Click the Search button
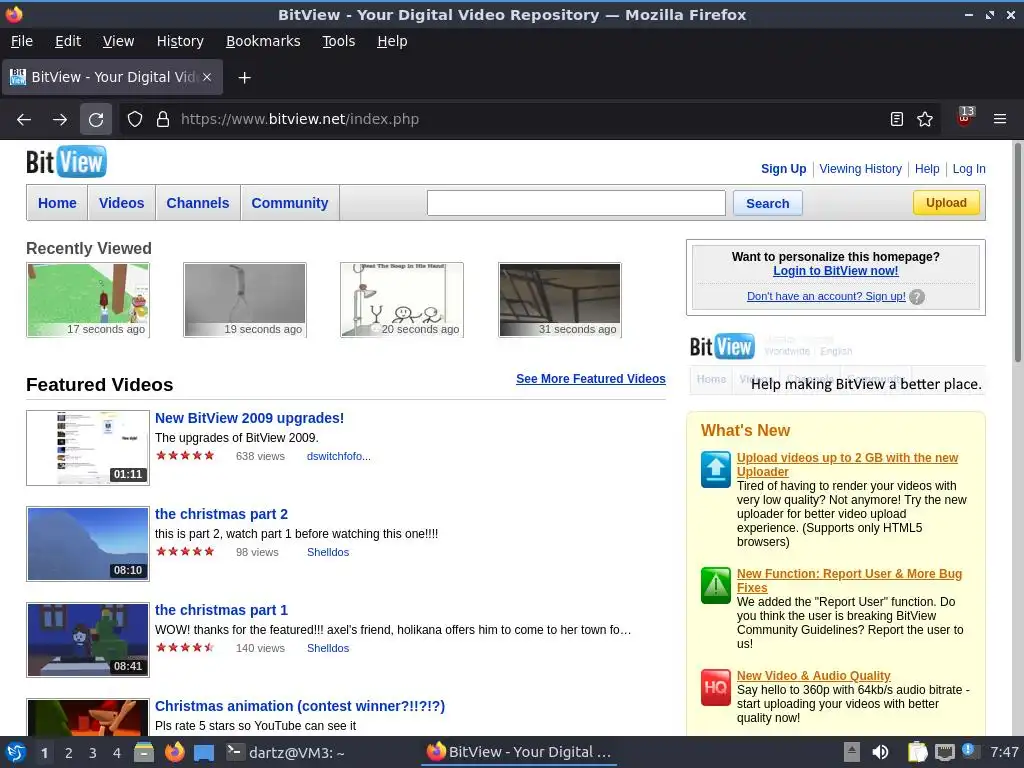The width and height of the screenshot is (1024, 768). (x=767, y=204)
